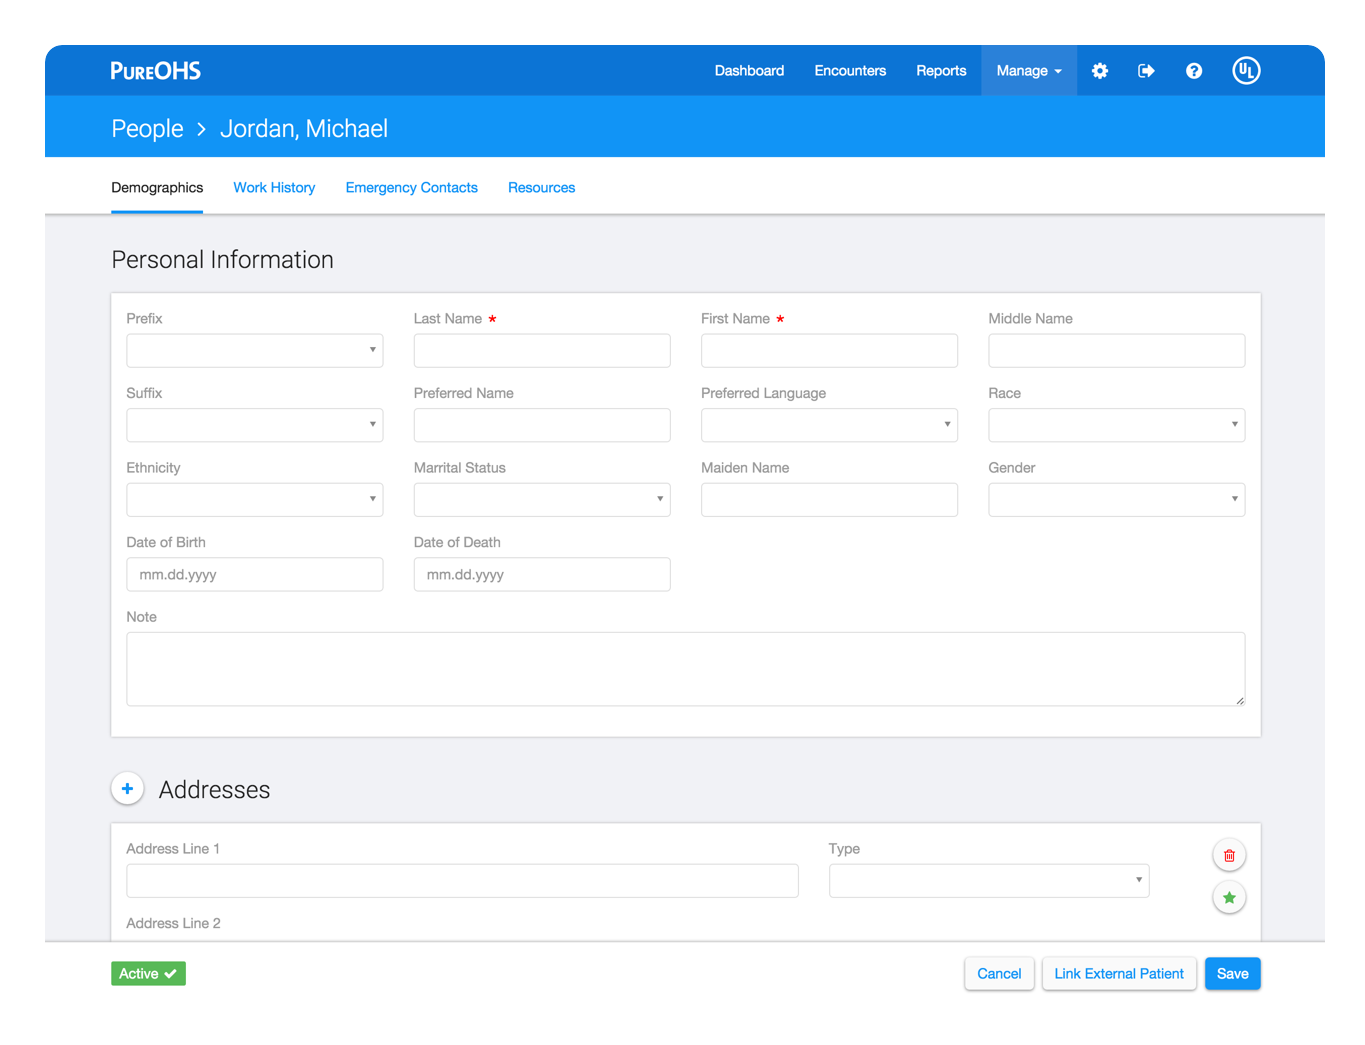Viewport: 1365px width, 1045px height.
Task: Choose a value in Race dropdown
Action: (x=1117, y=425)
